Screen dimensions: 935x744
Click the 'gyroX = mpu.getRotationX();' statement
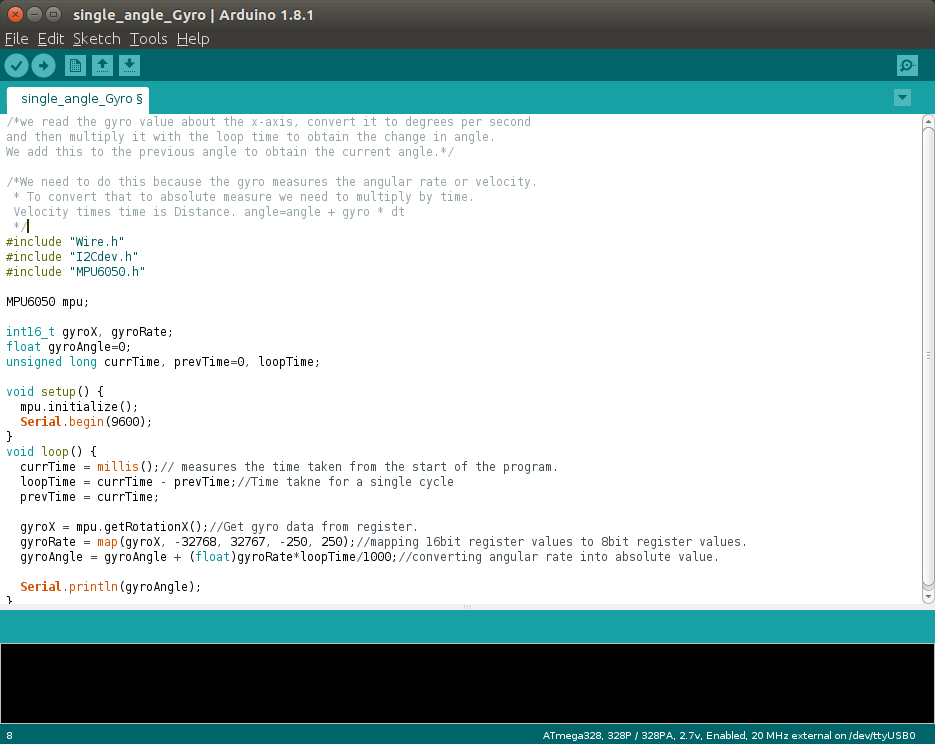114,527
